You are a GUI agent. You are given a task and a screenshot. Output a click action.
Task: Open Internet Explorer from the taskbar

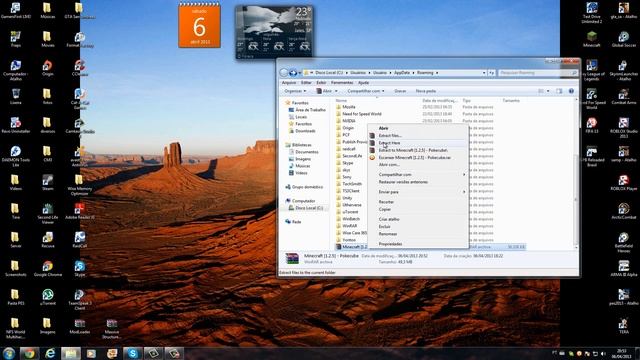pos(50,353)
